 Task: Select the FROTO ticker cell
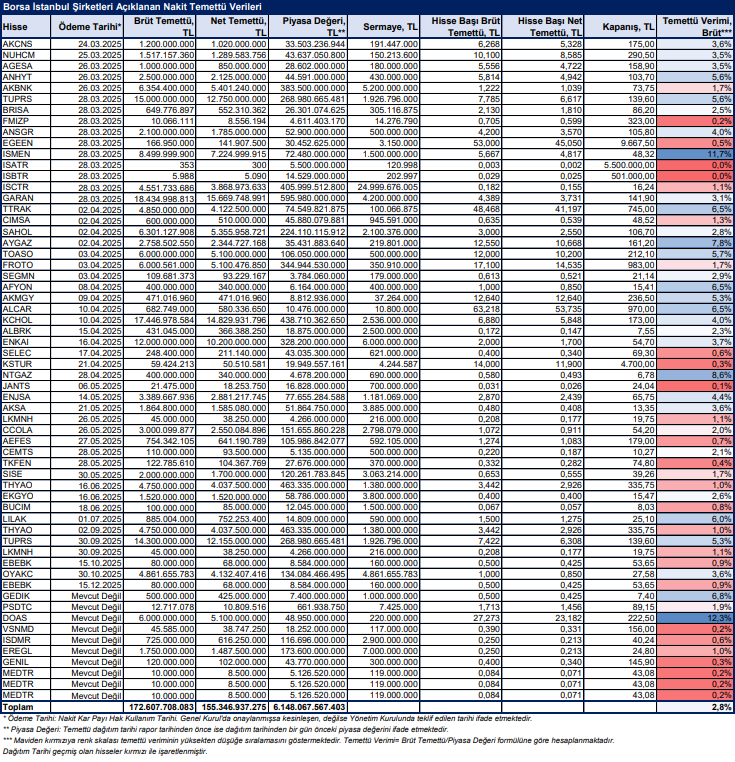[26, 265]
